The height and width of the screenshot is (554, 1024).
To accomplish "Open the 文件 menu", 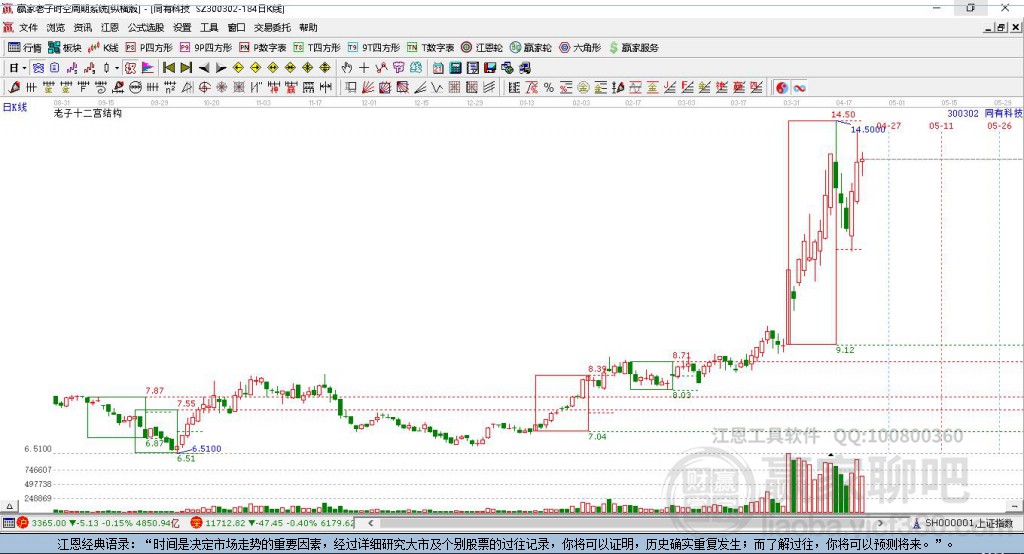I will click(29, 27).
